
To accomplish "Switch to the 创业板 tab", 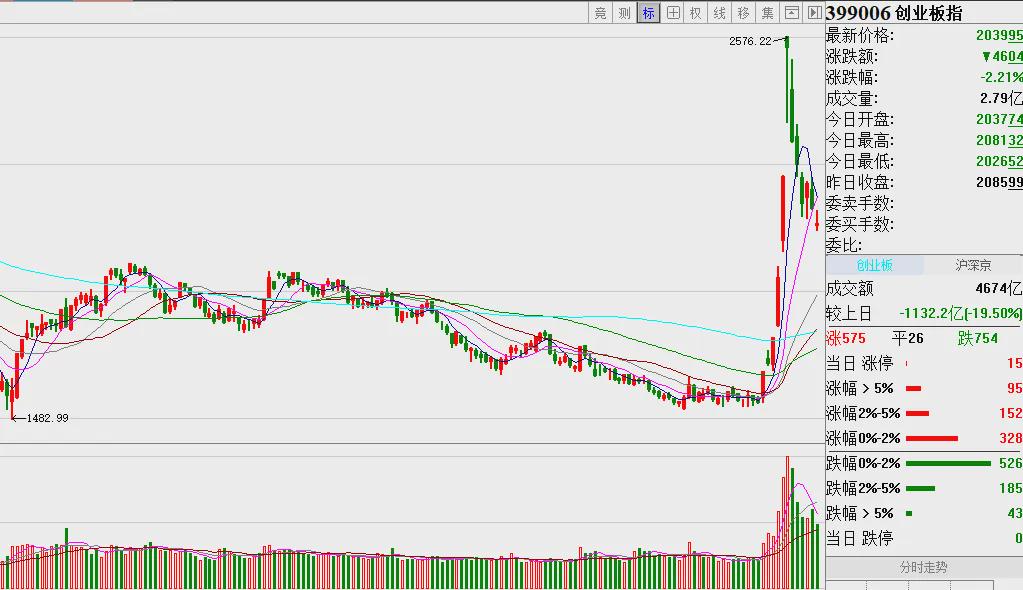I will (874, 265).
